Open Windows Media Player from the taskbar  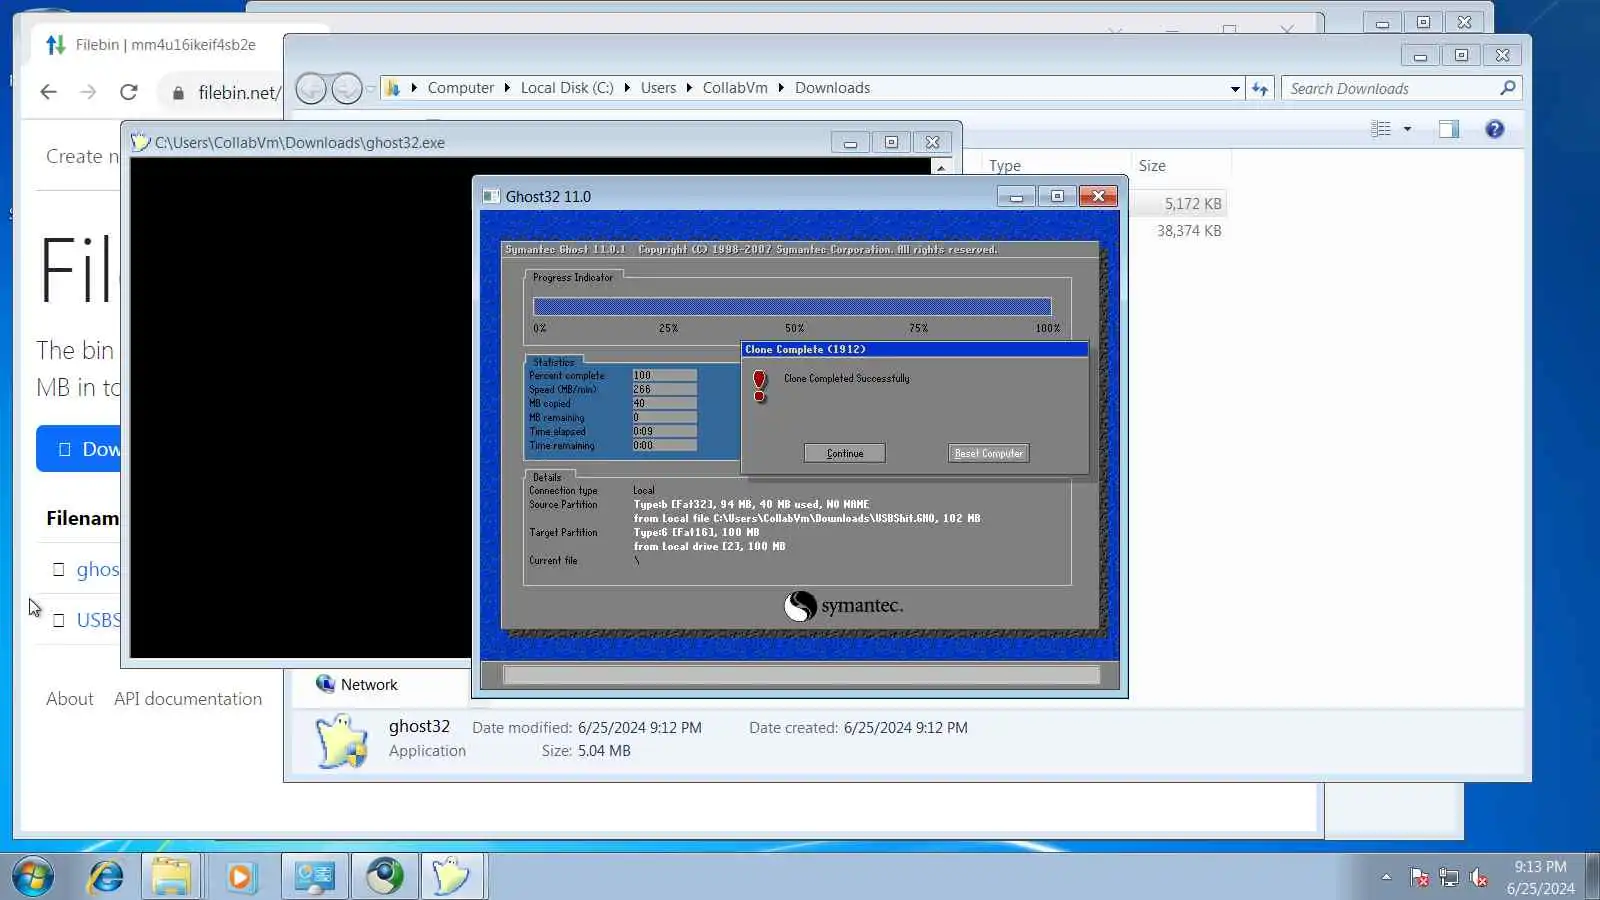point(239,877)
